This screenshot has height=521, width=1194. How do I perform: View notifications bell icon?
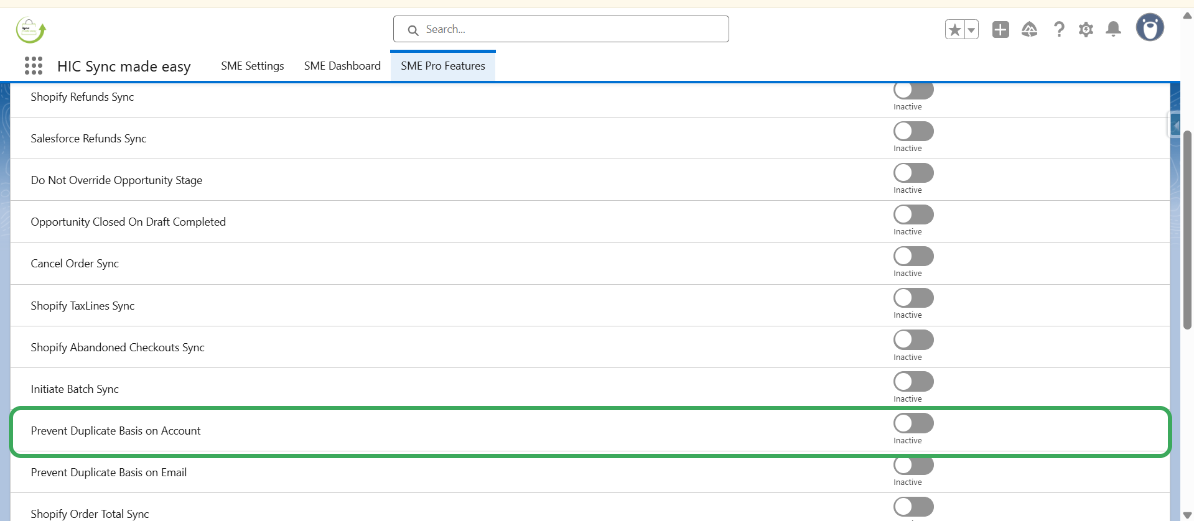click(x=1113, y=30)
